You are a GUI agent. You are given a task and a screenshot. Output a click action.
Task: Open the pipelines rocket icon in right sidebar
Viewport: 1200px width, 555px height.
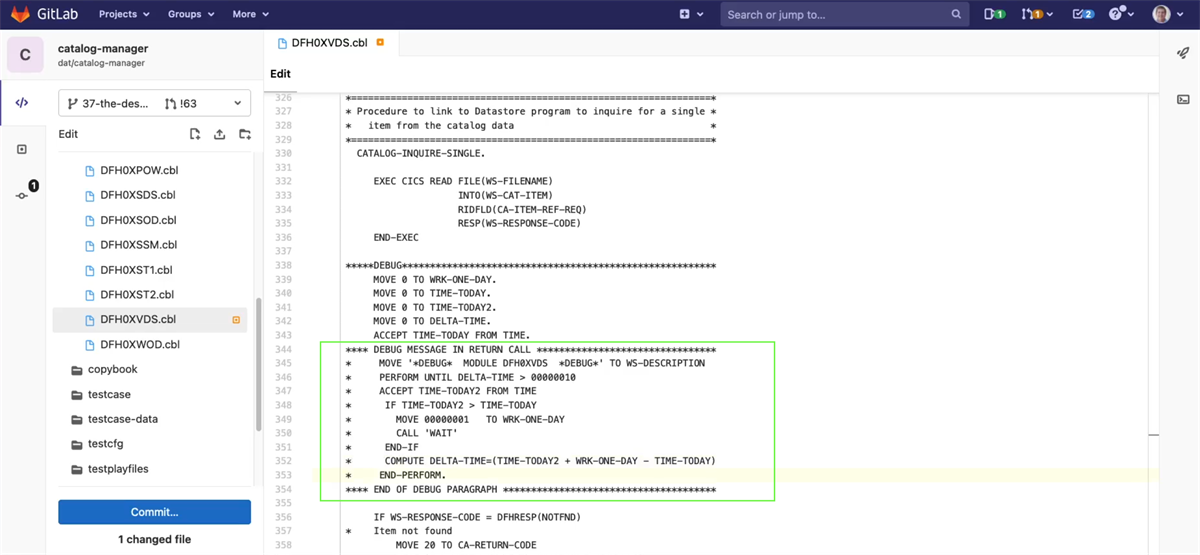[x=1183, y=54]
